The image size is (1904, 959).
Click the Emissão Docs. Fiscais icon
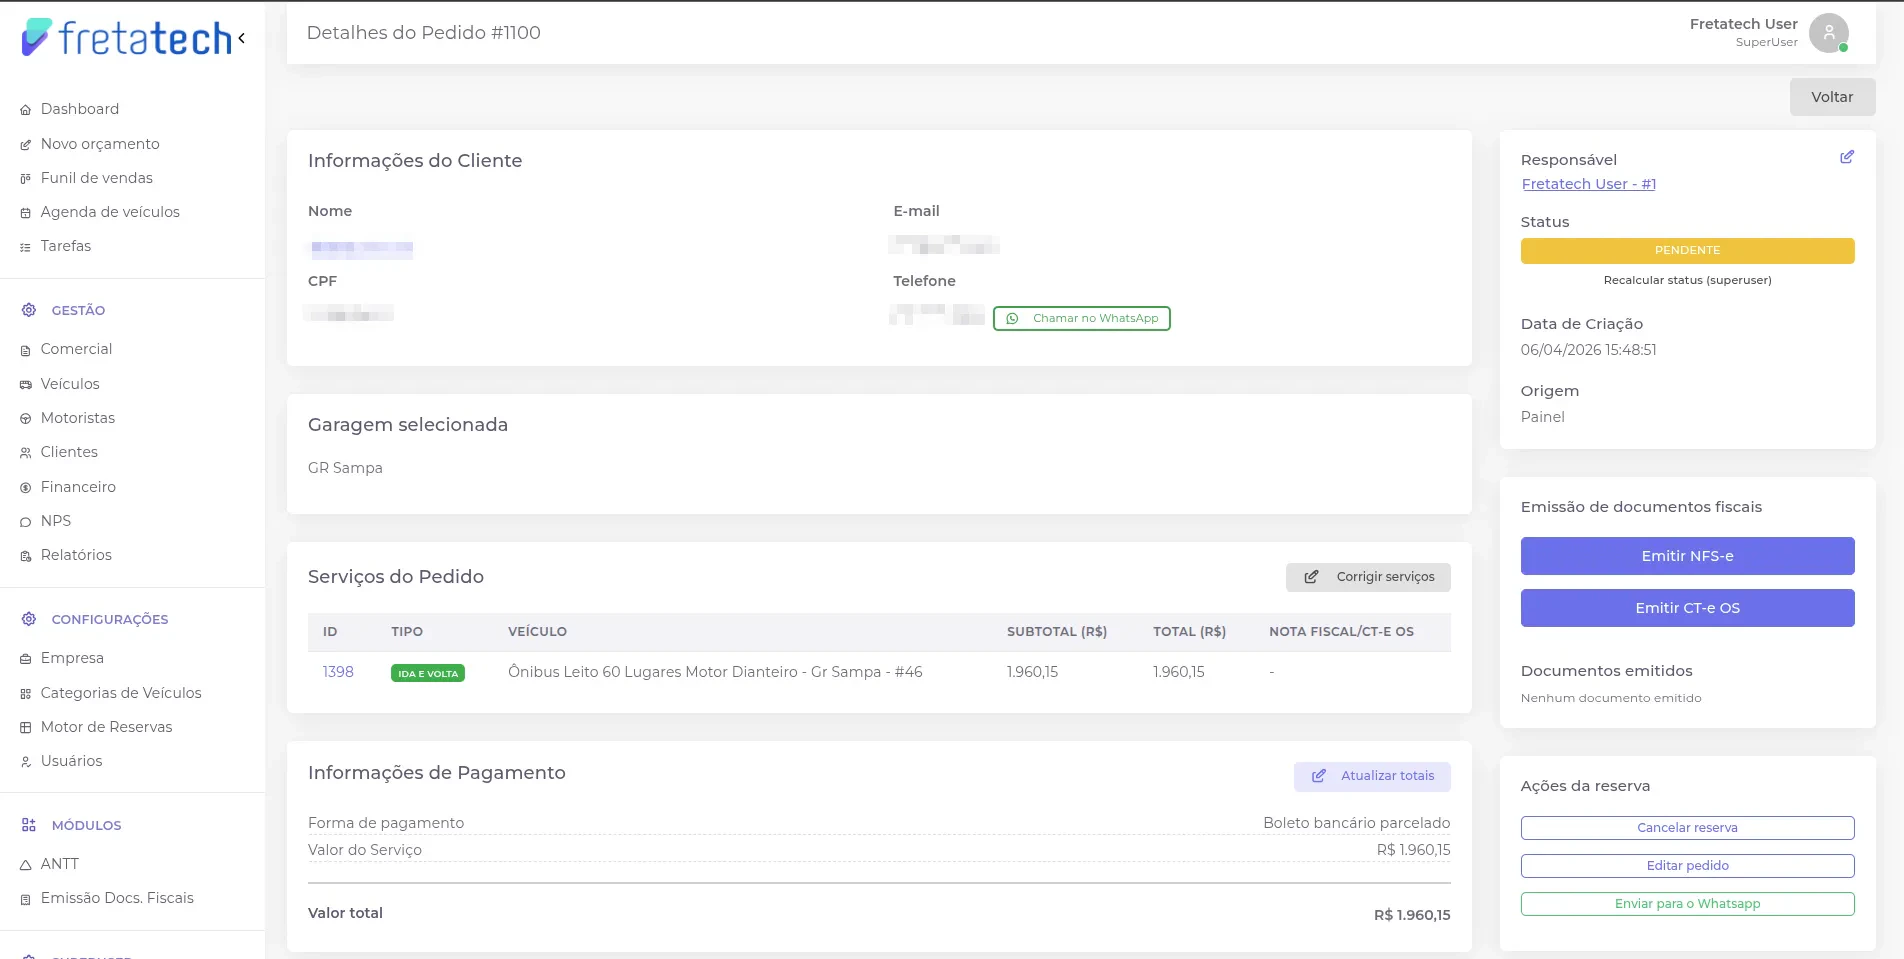click(x=26, y=899)
